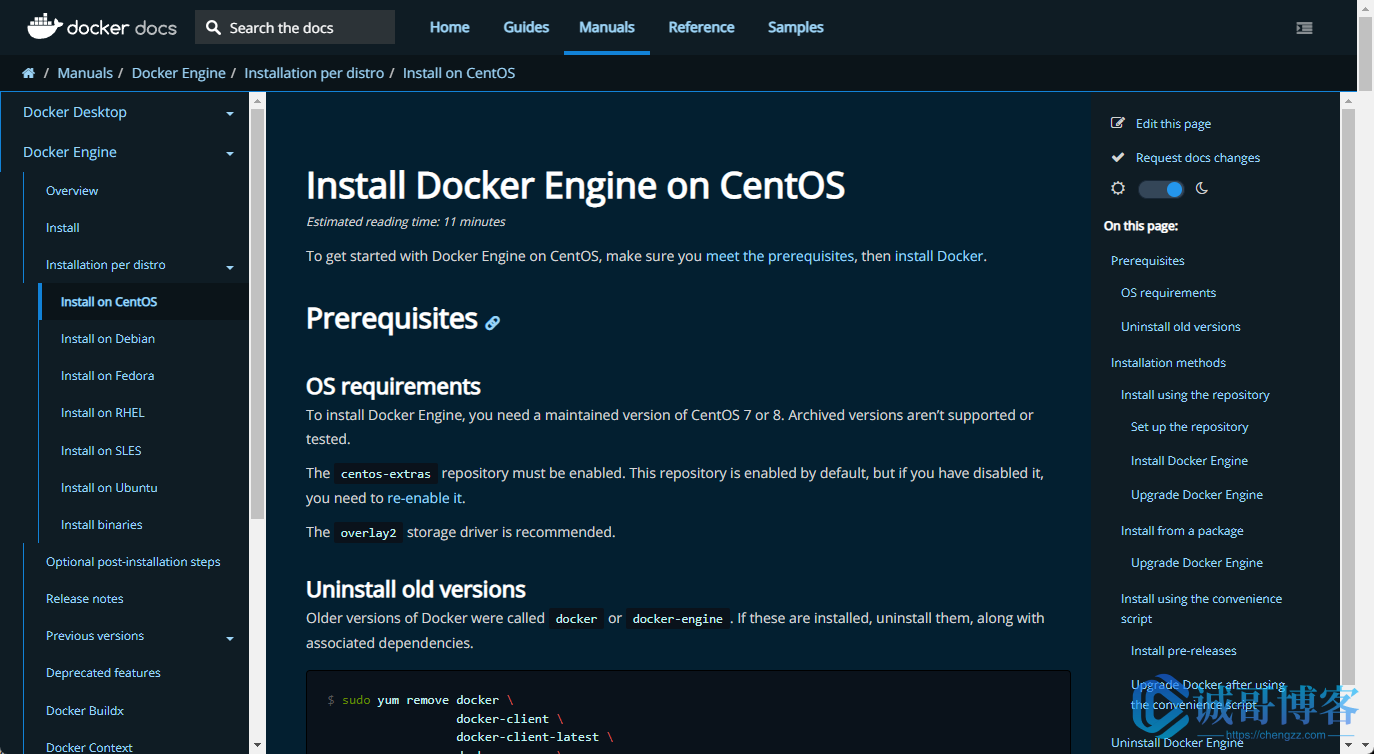Jump to Install Docker Engine in contents
This screenshot has height=754, width=1374.
point(1189,461)
